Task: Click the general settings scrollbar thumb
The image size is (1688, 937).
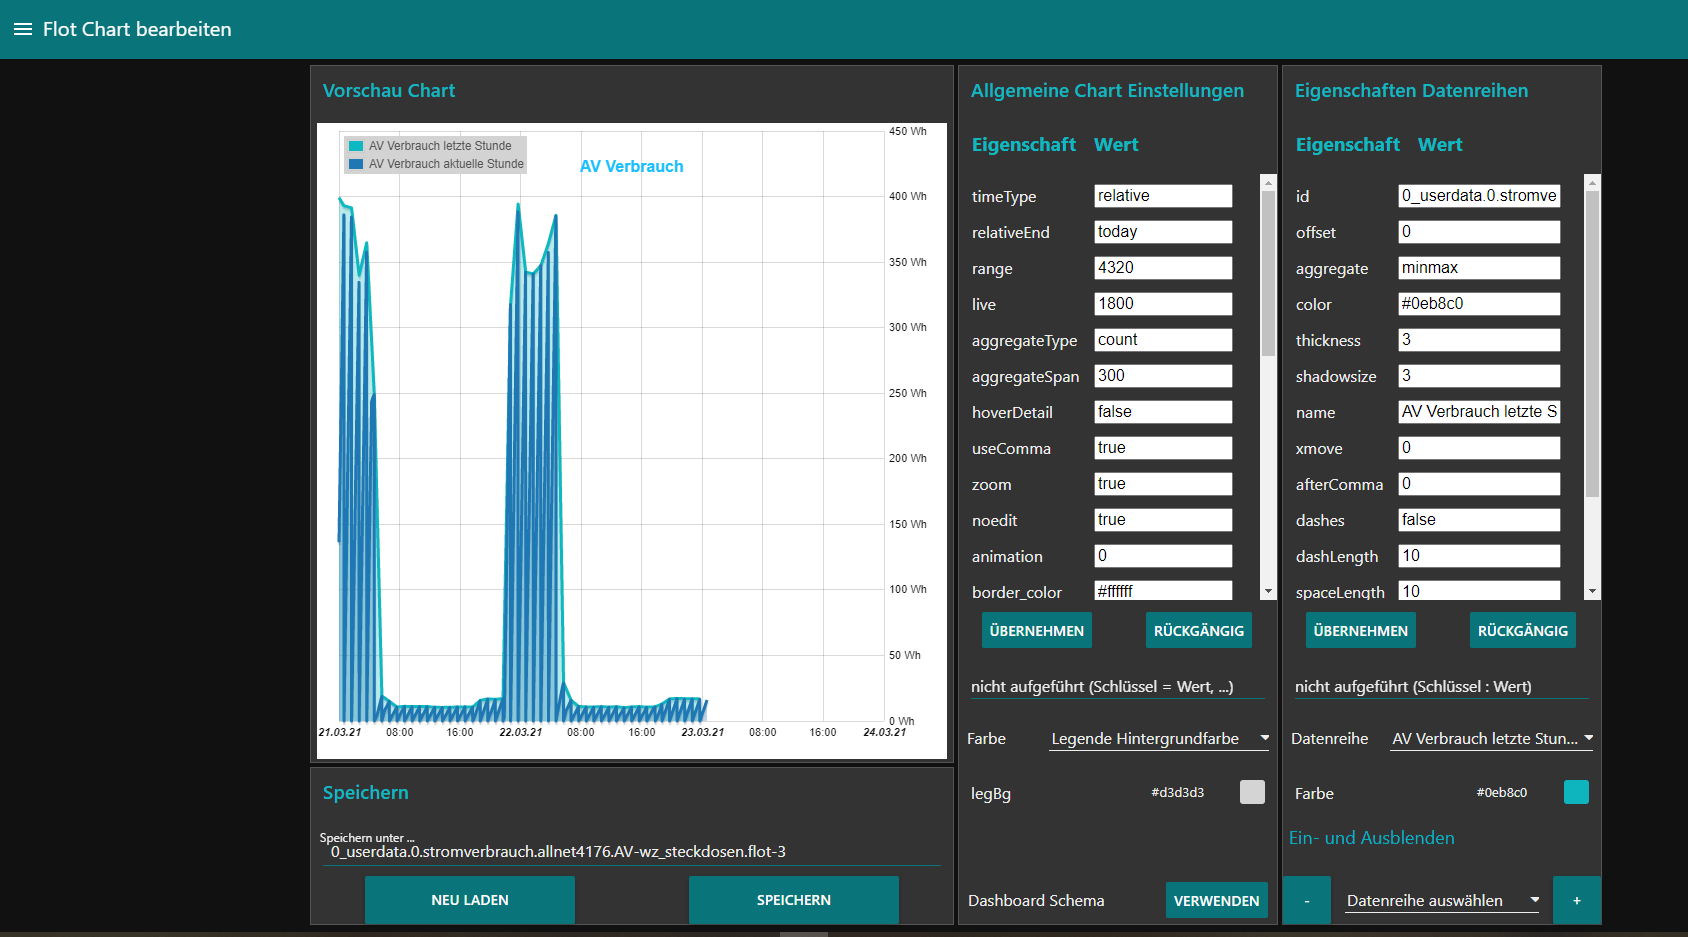Action: (x=1269, y=273)
